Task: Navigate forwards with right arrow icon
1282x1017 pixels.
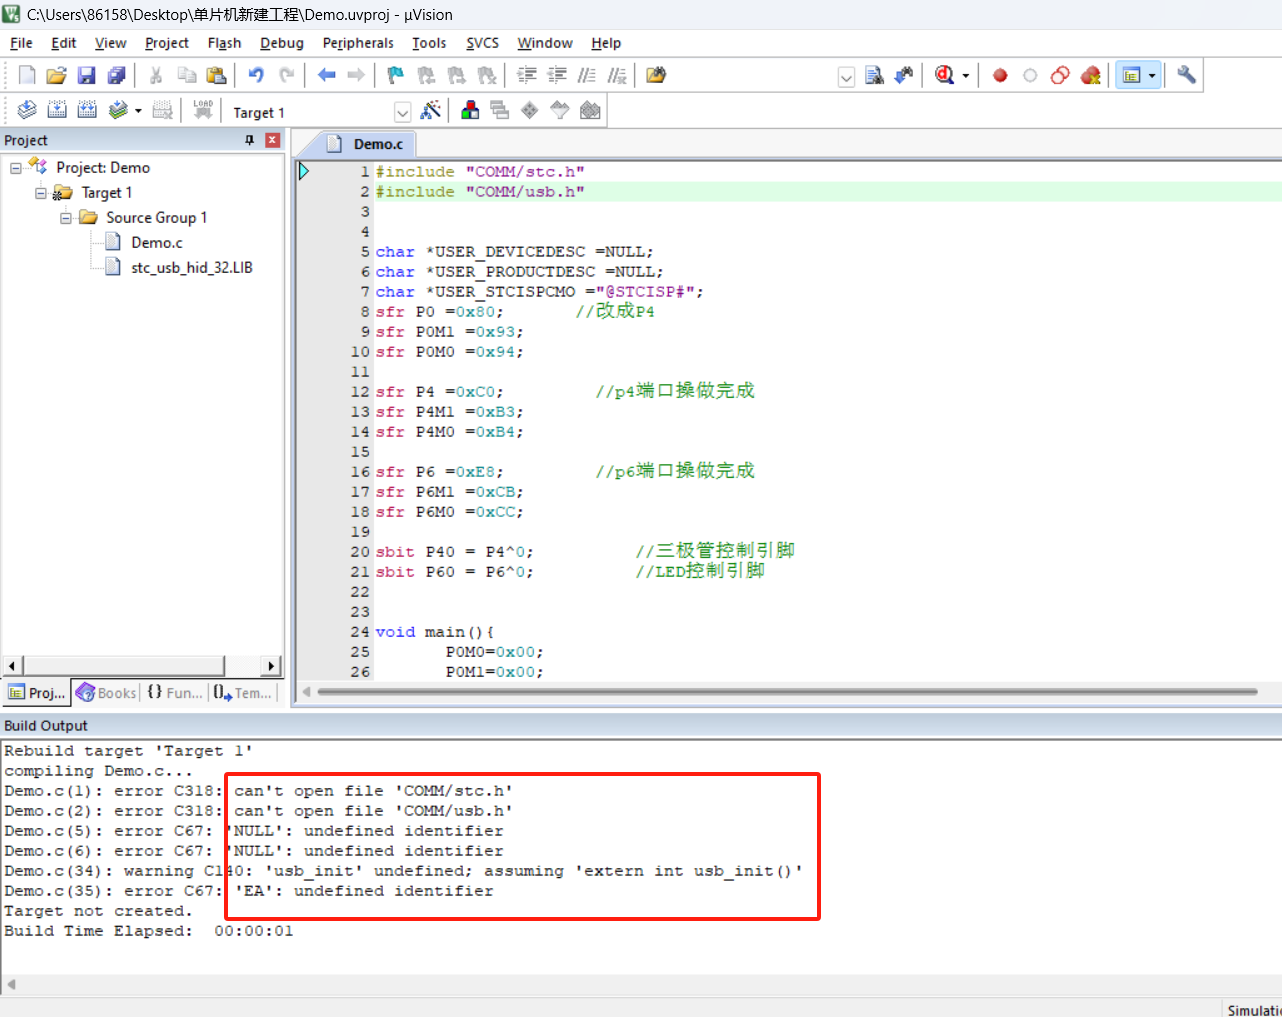Action: [x=356, y=75]
